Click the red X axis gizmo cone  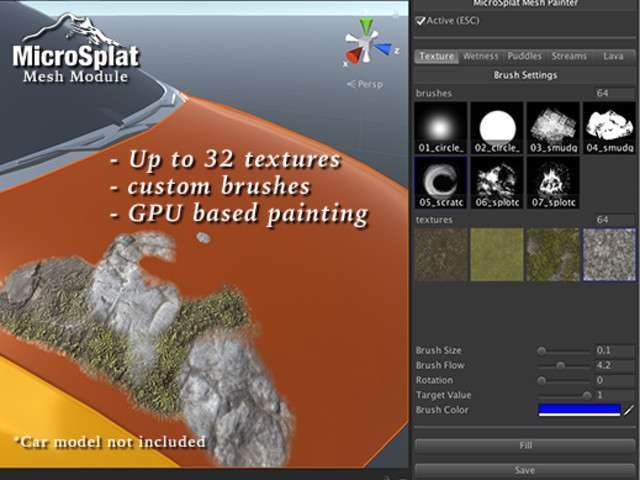(x=353, y=55)
